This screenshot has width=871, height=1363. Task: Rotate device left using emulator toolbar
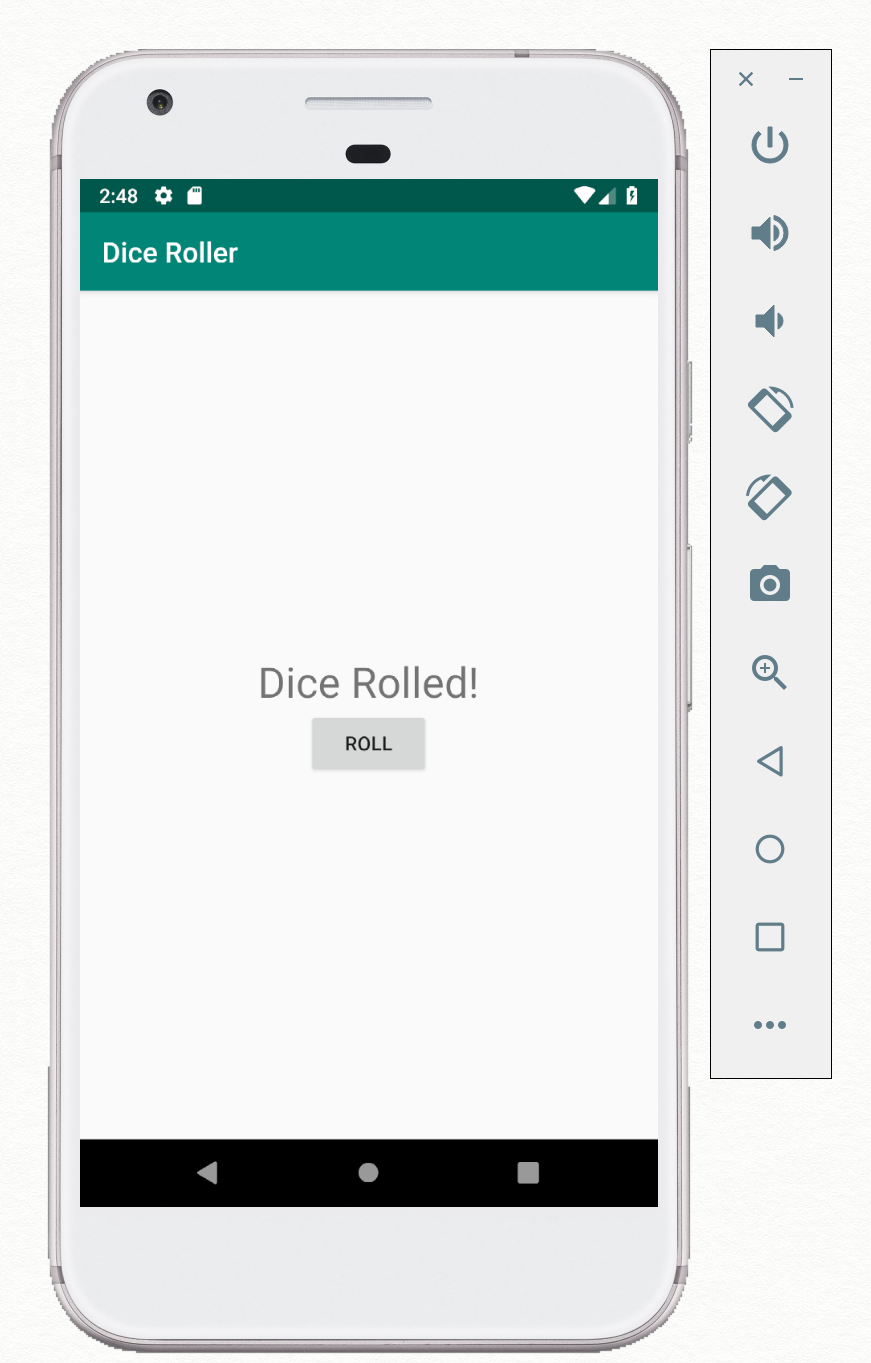tap(770, 409)
